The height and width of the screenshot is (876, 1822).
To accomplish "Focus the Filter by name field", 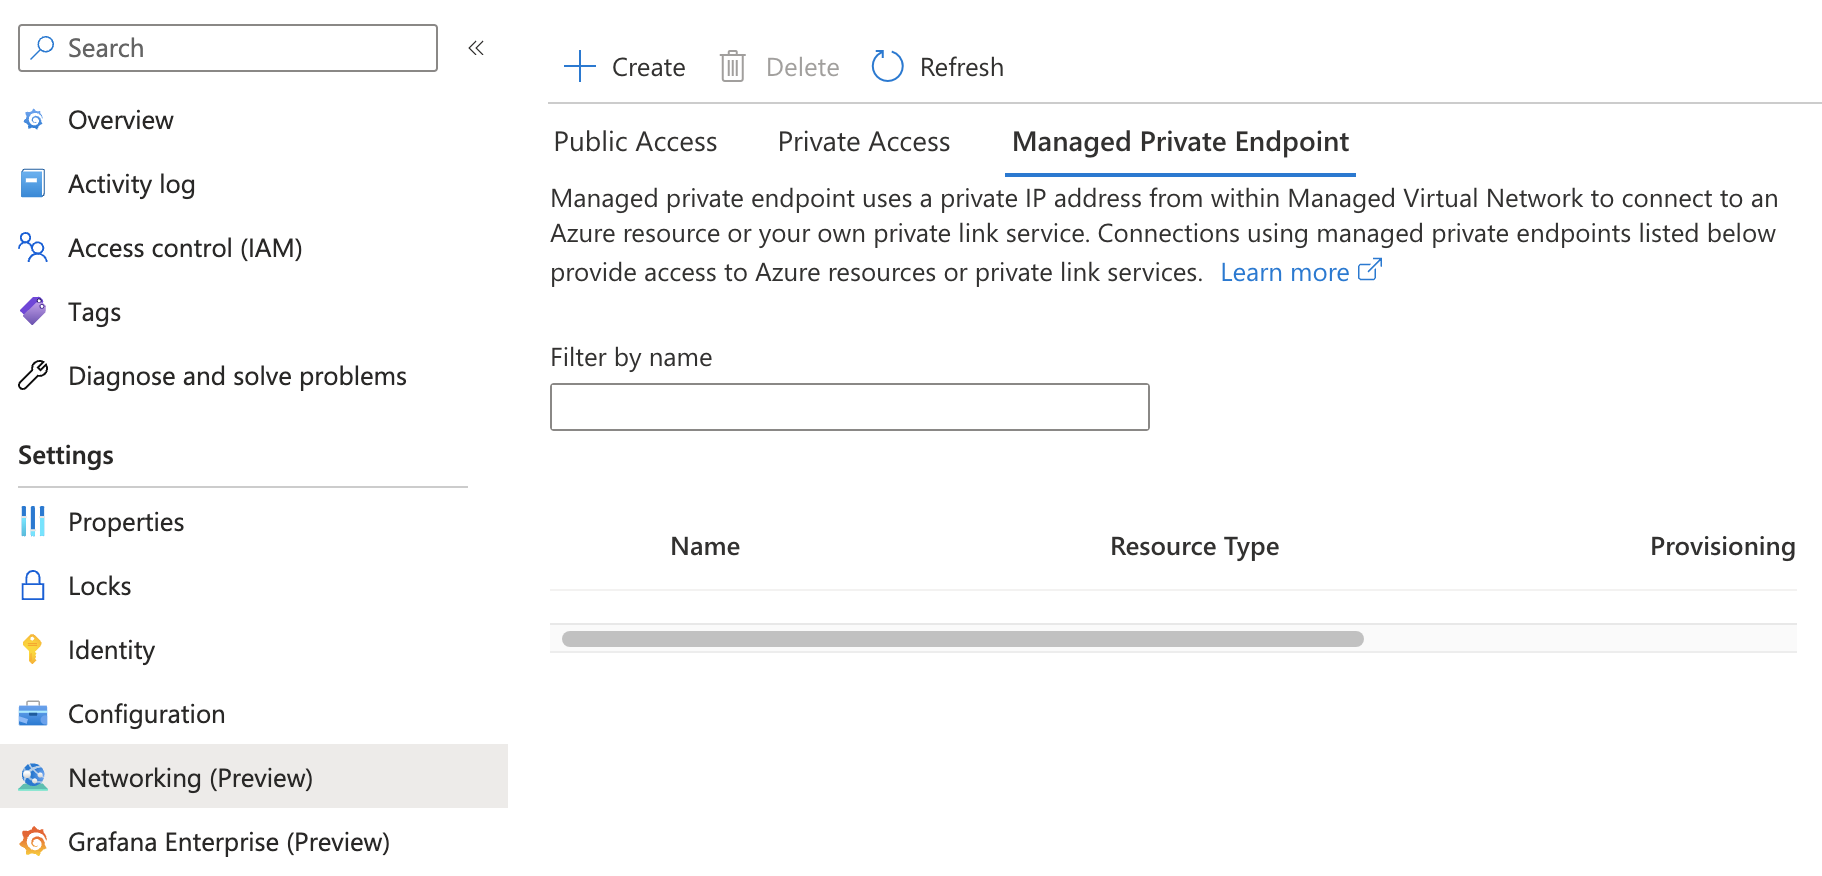I will 849,407.
